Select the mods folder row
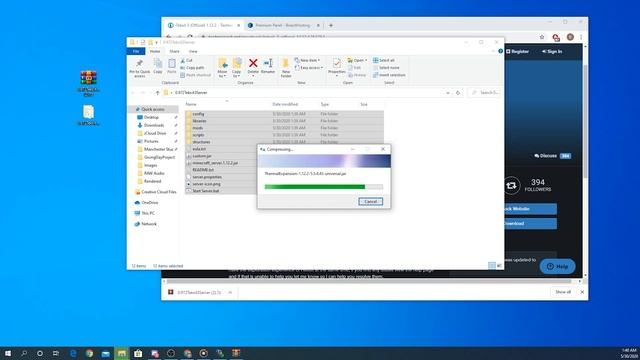Viewport: 640px width, 360px height. [x=284, y=128]
